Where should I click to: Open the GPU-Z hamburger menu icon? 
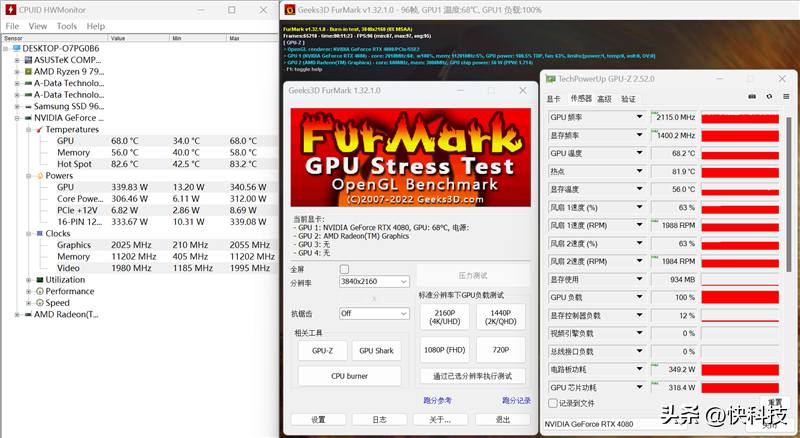pyautogui.click(x=785, y=97)
